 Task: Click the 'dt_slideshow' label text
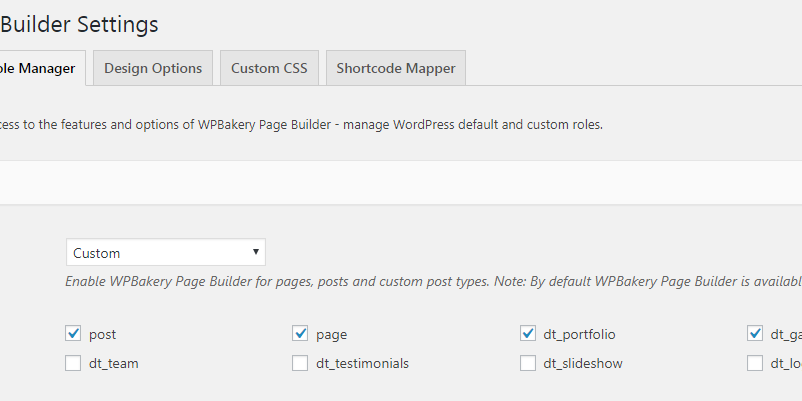(583, 364)
